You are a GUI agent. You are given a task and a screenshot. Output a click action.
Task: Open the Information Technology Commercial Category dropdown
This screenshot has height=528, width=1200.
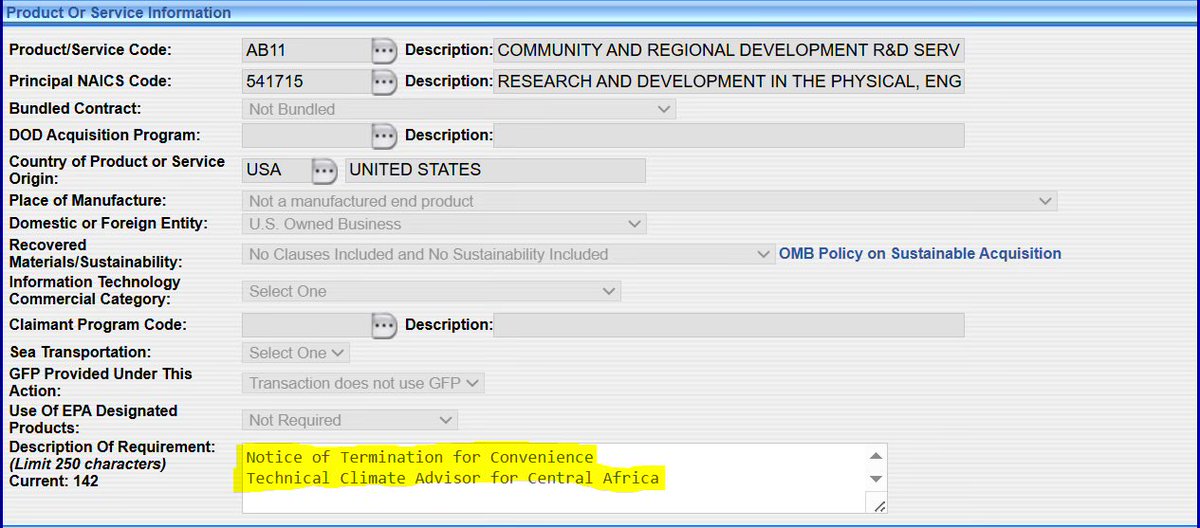(431, 291)
